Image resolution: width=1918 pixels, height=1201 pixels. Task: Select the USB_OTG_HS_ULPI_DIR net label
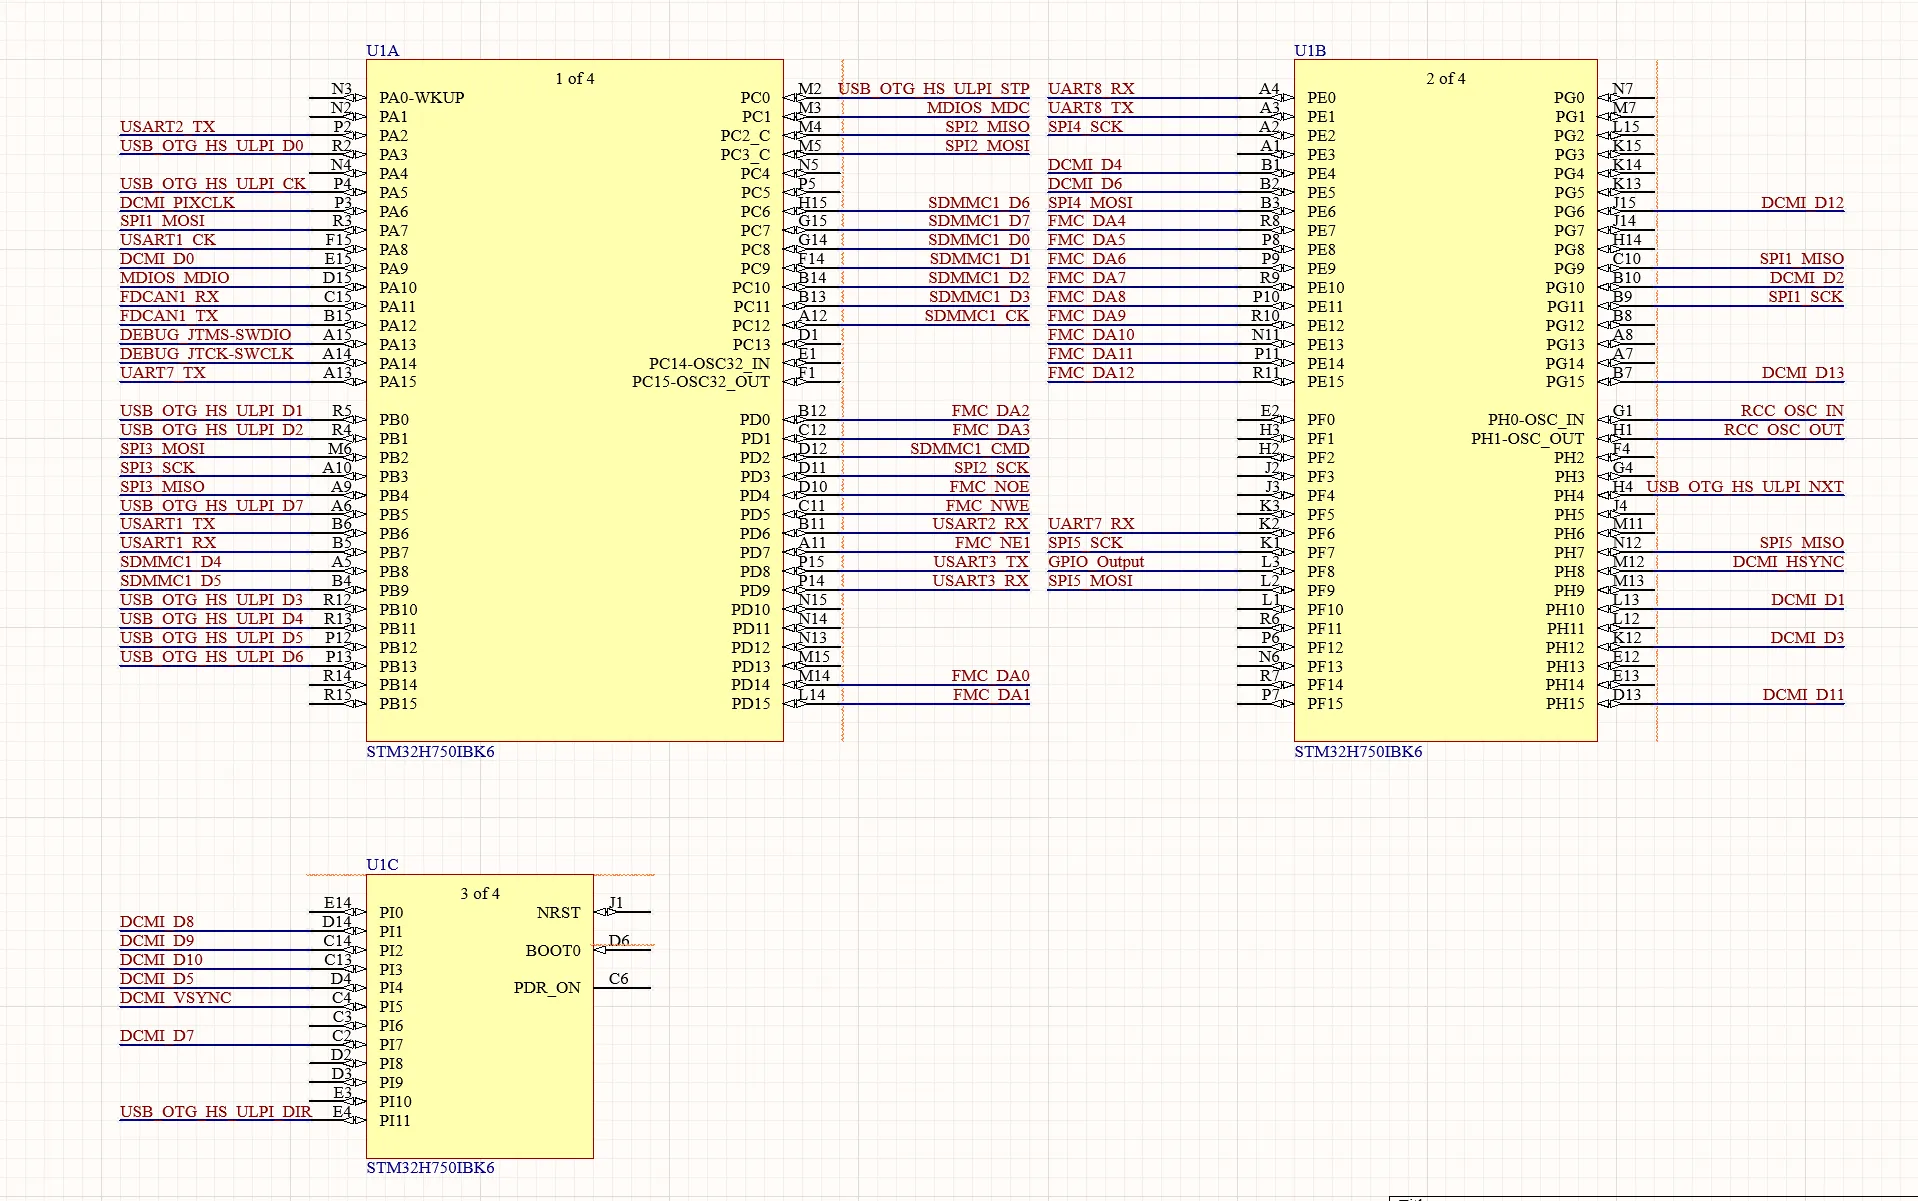tap(216, 1111)
